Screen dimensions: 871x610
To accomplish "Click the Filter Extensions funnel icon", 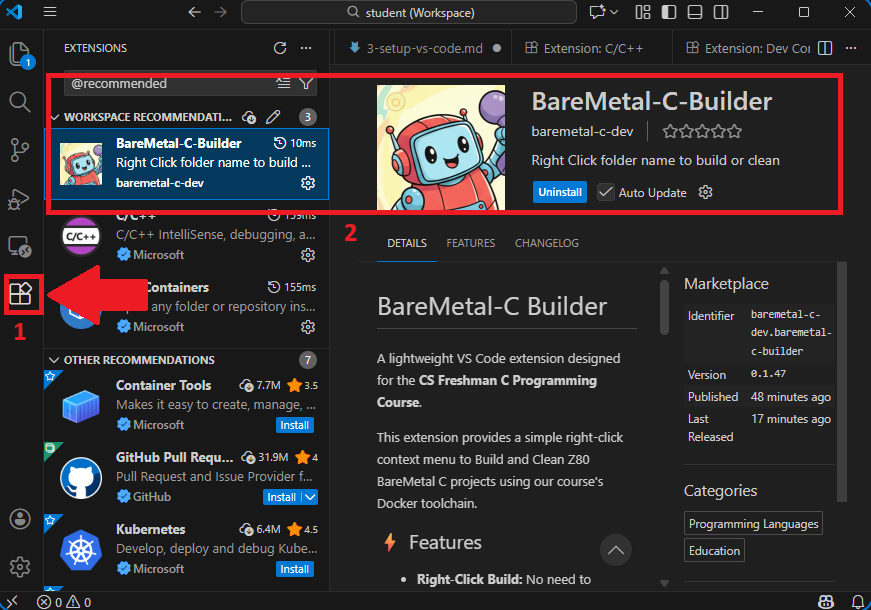I will click(x=306, y=83).
